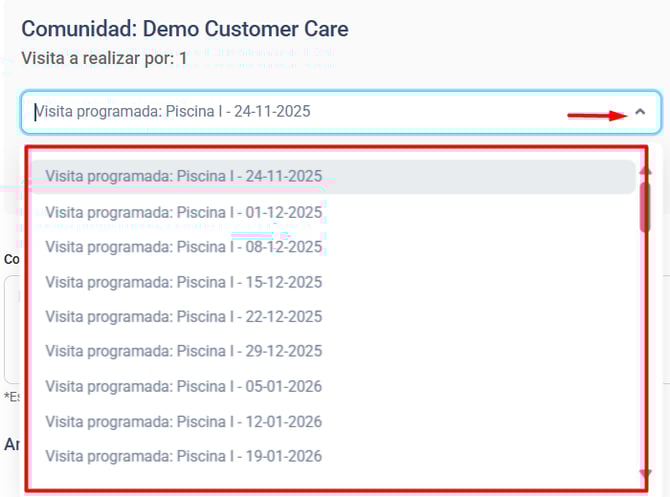The height and width of the screenshot is (497, 670).
Task: Click the dropdown list scrollbar thumb
Action: (x=645, y=205)
